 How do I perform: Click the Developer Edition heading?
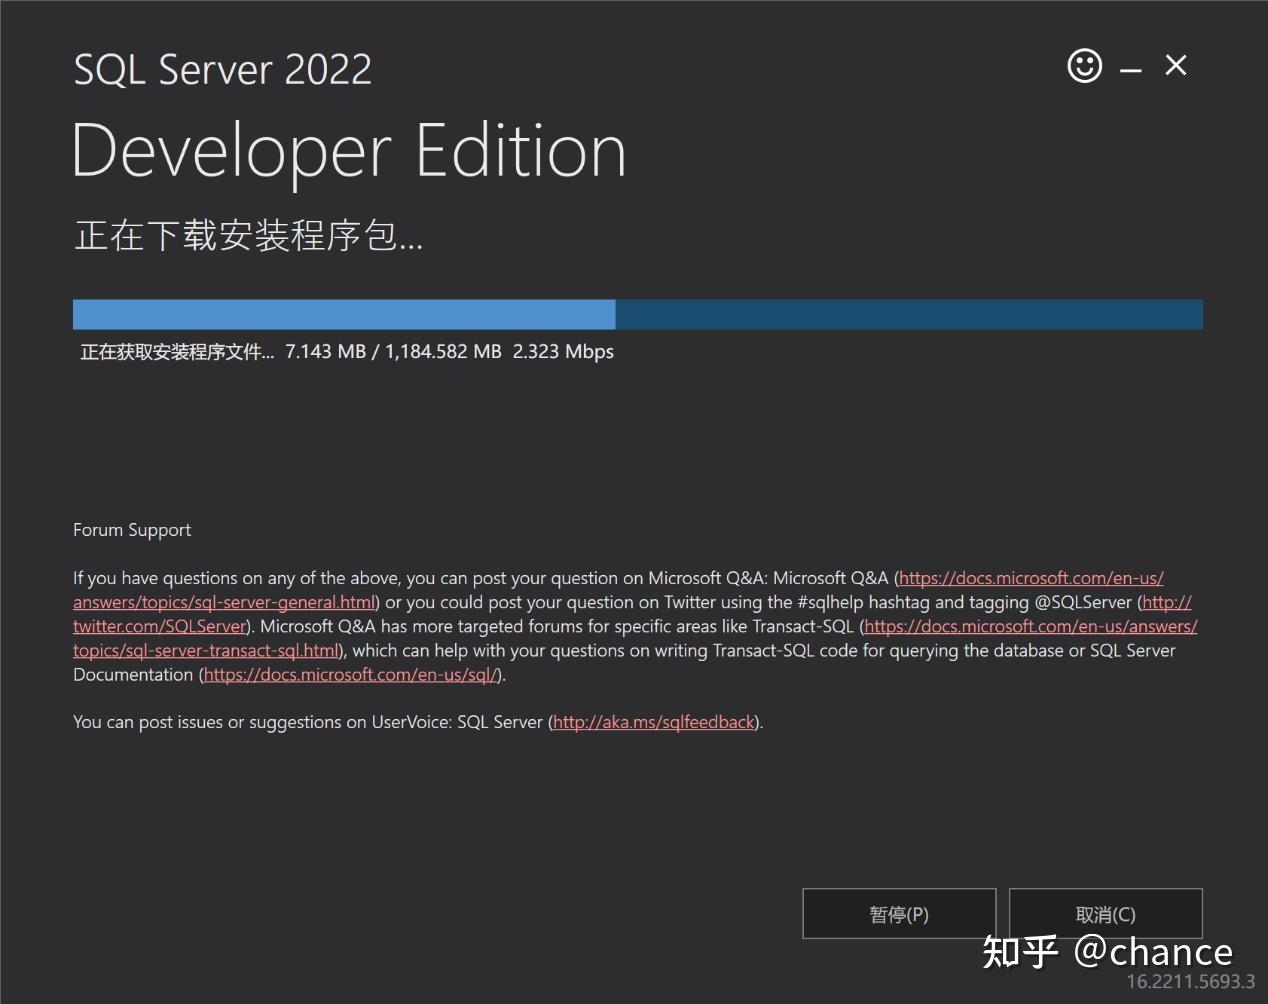point(348,150)
